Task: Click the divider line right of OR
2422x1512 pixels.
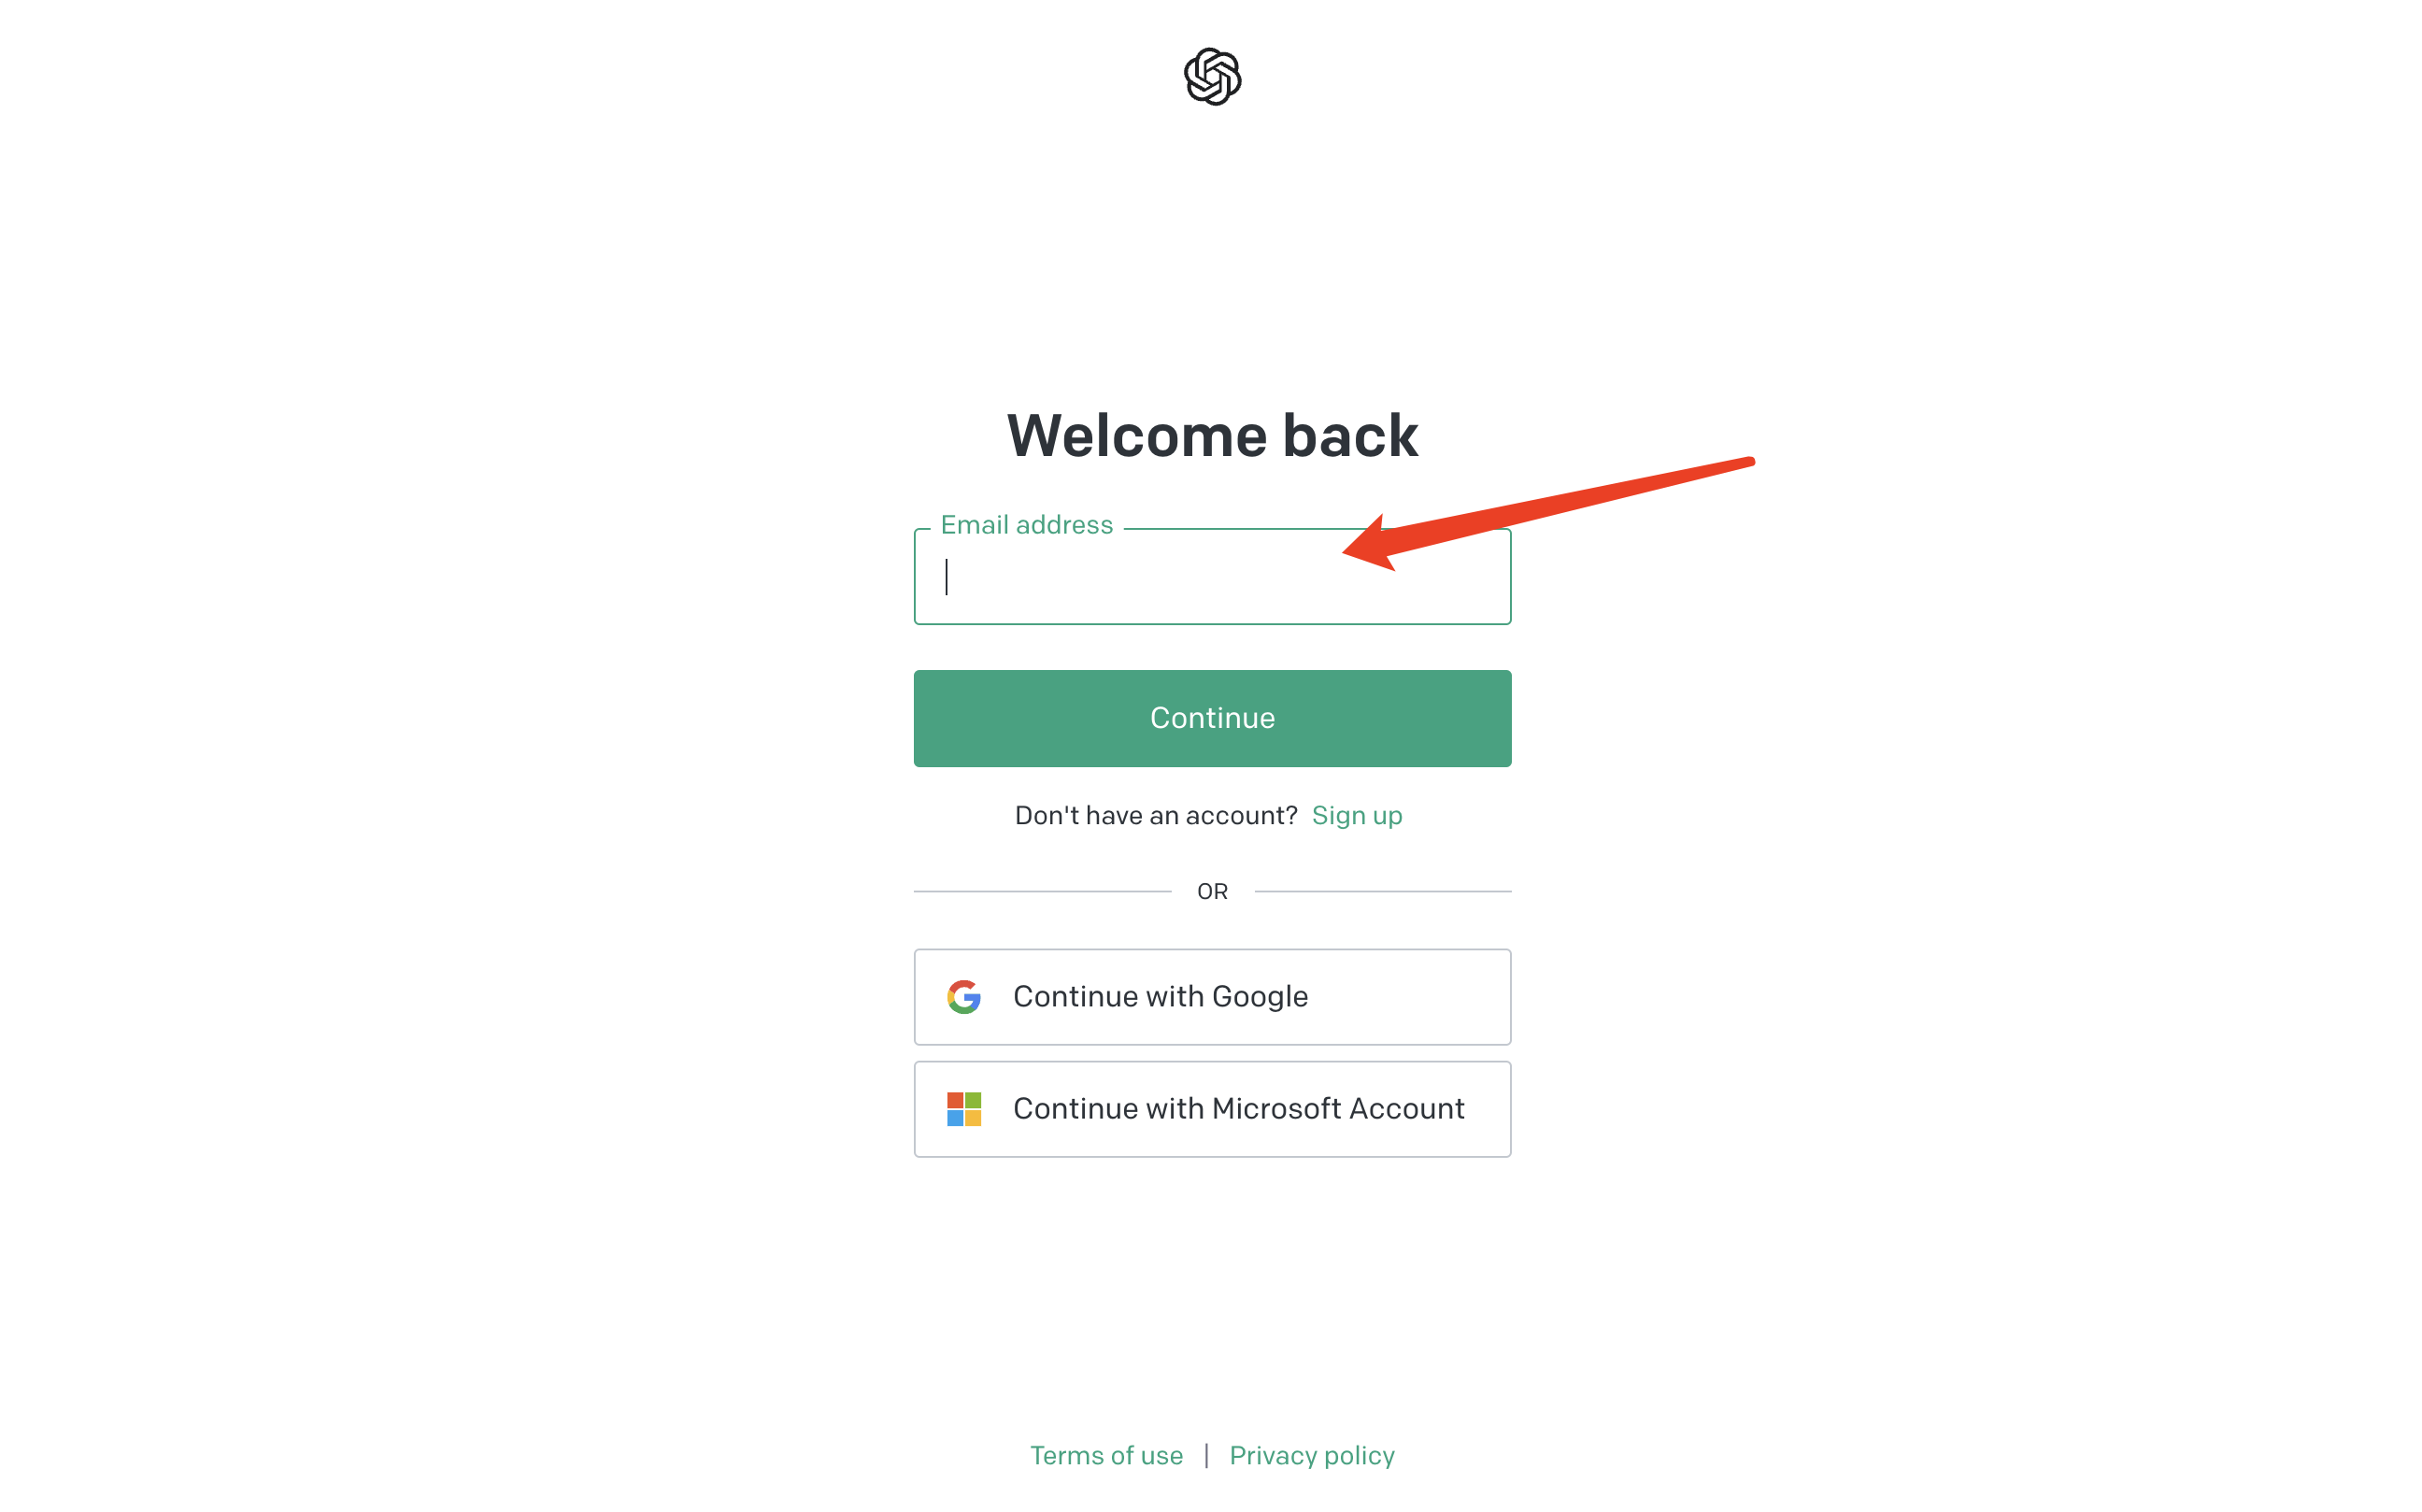Action: (1383, 891)
